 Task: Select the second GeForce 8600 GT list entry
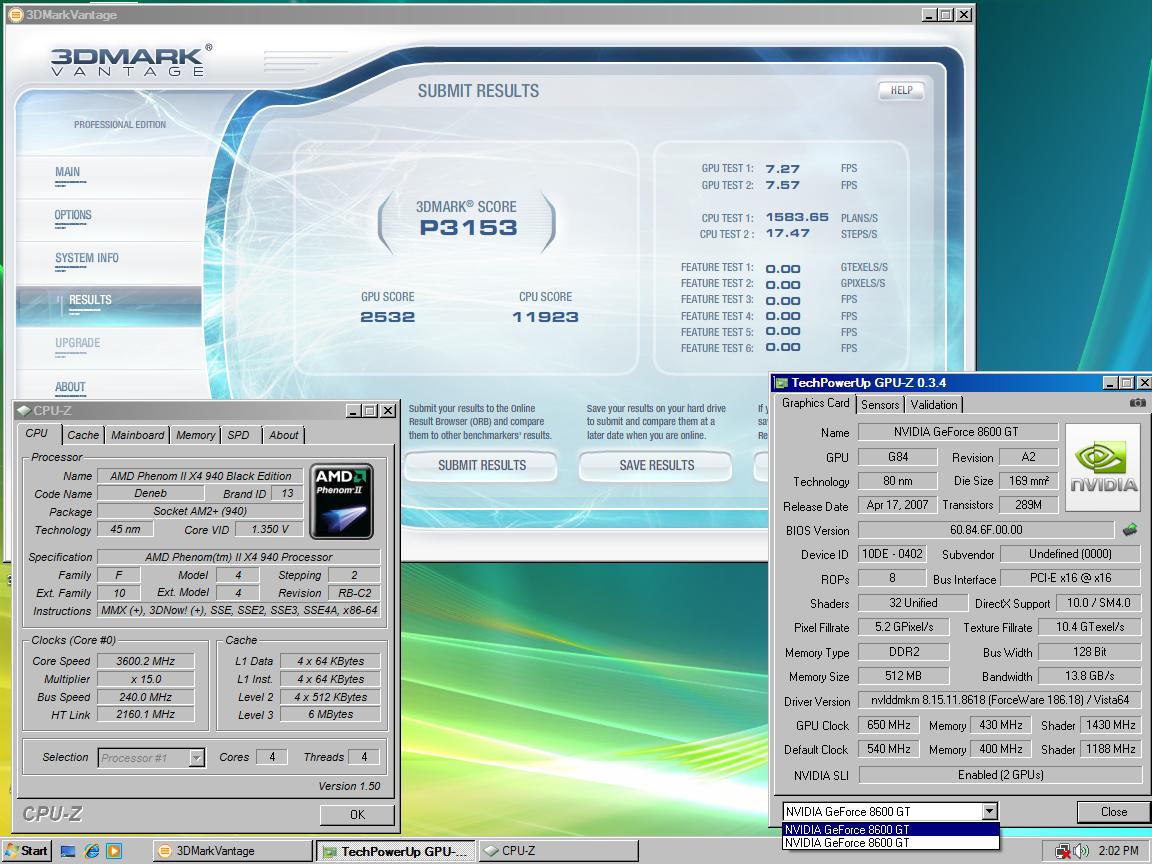890,843
